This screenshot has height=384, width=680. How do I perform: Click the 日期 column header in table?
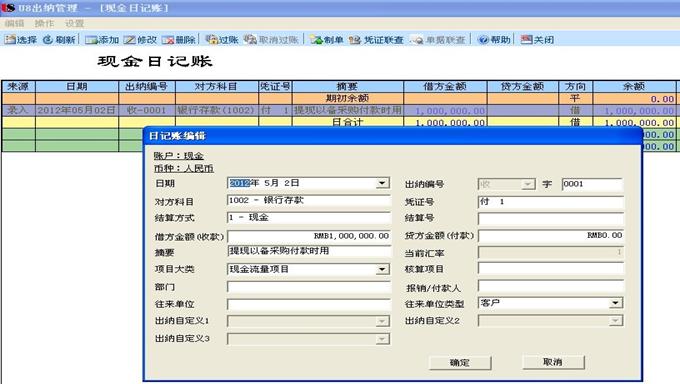[x=77, y=86]
